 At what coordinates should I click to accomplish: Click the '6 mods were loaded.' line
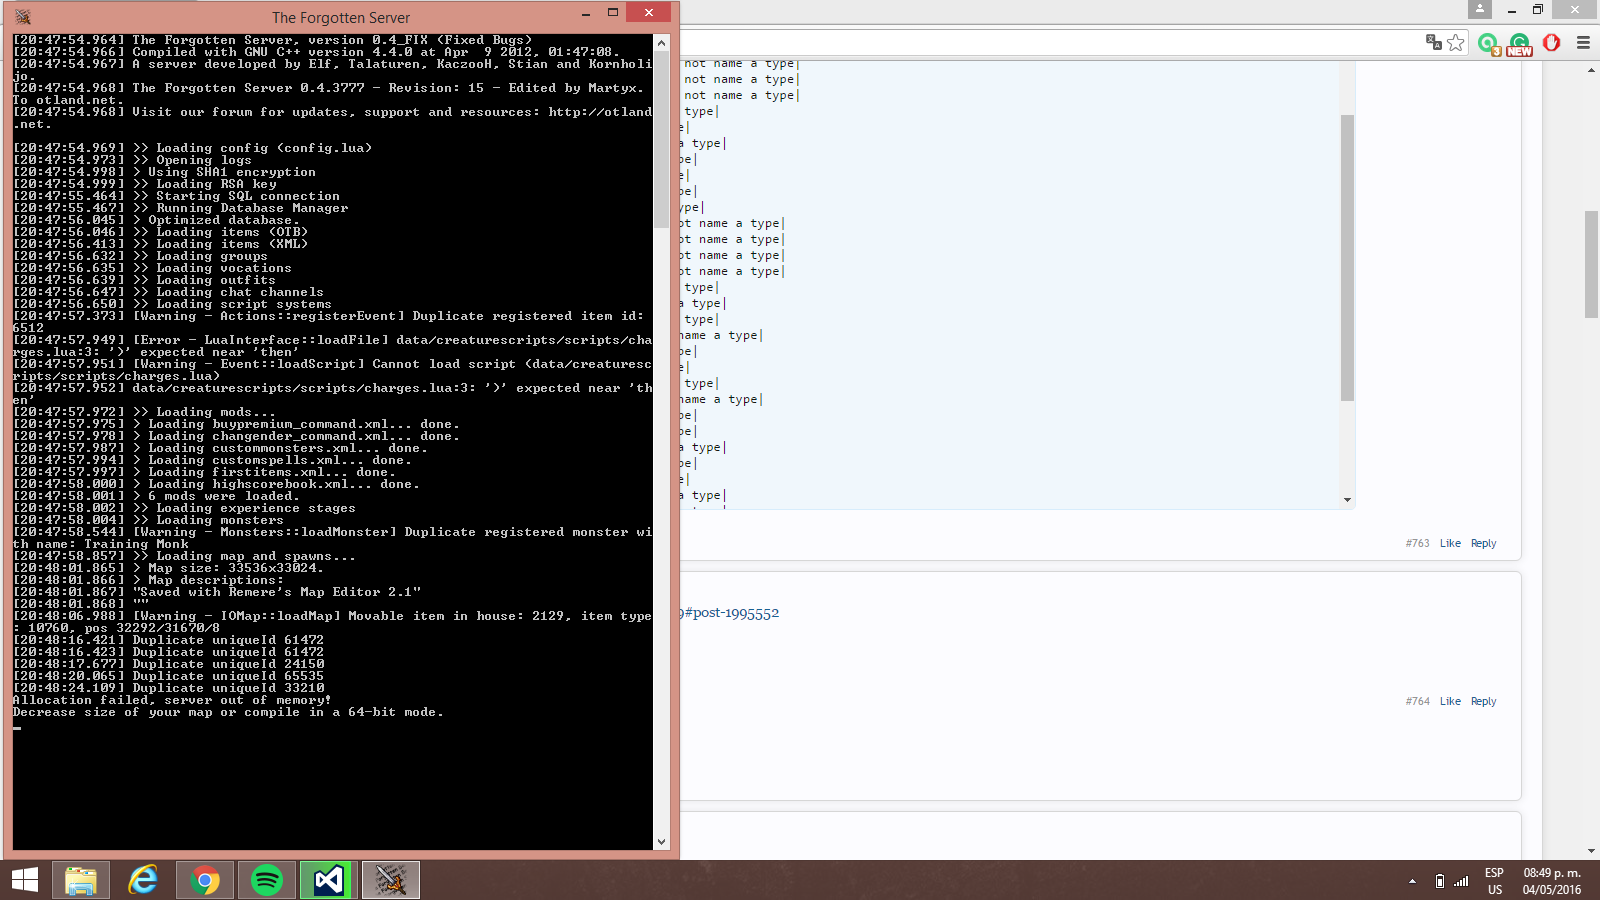[157, 496]
